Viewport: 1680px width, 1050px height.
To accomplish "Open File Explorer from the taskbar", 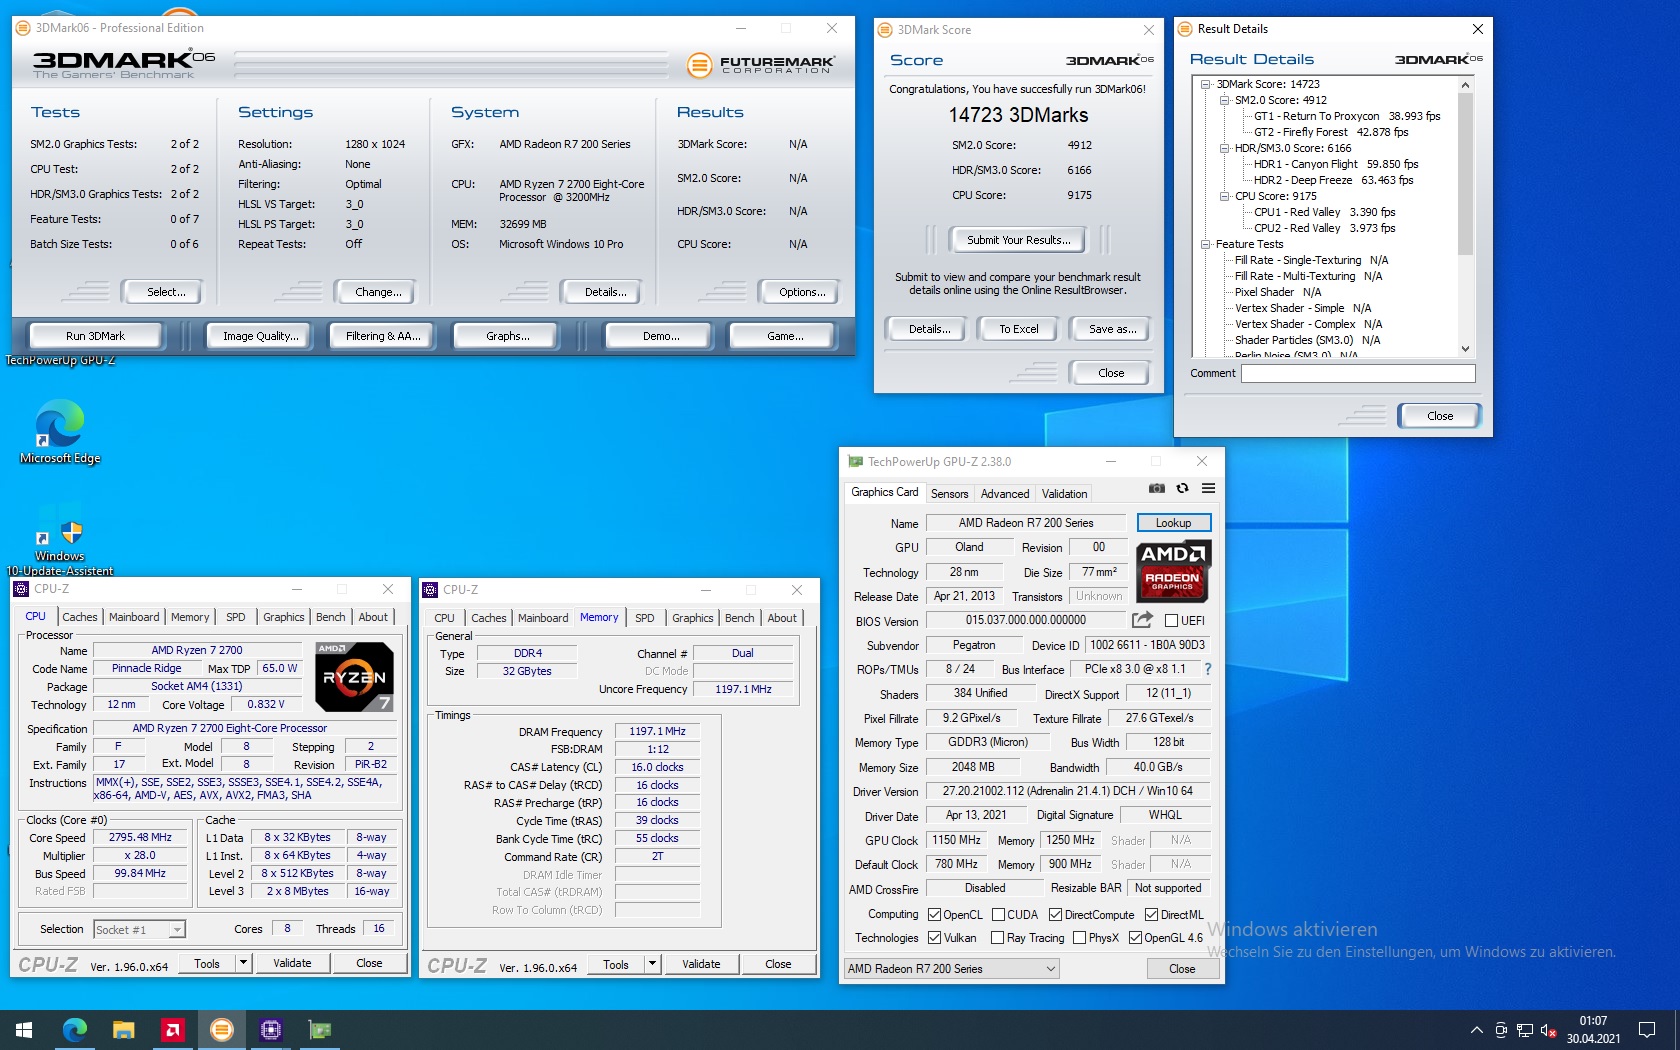I will tap(123, 1030).
